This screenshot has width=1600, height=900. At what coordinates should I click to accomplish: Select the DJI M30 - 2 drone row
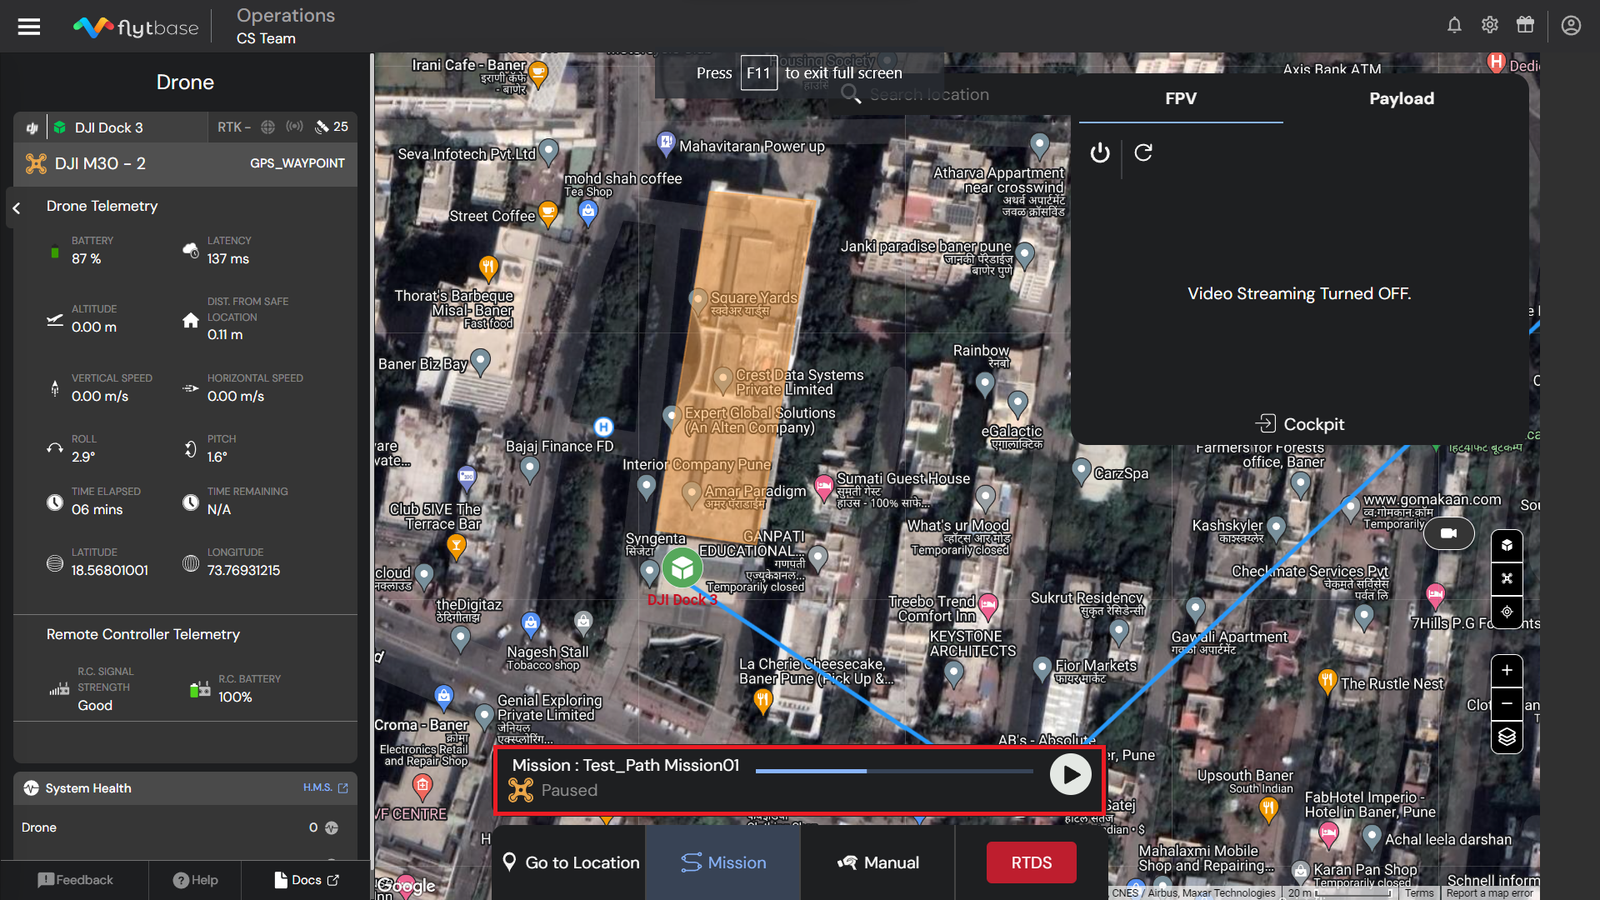pyautogui.click(x=185, y=164)
